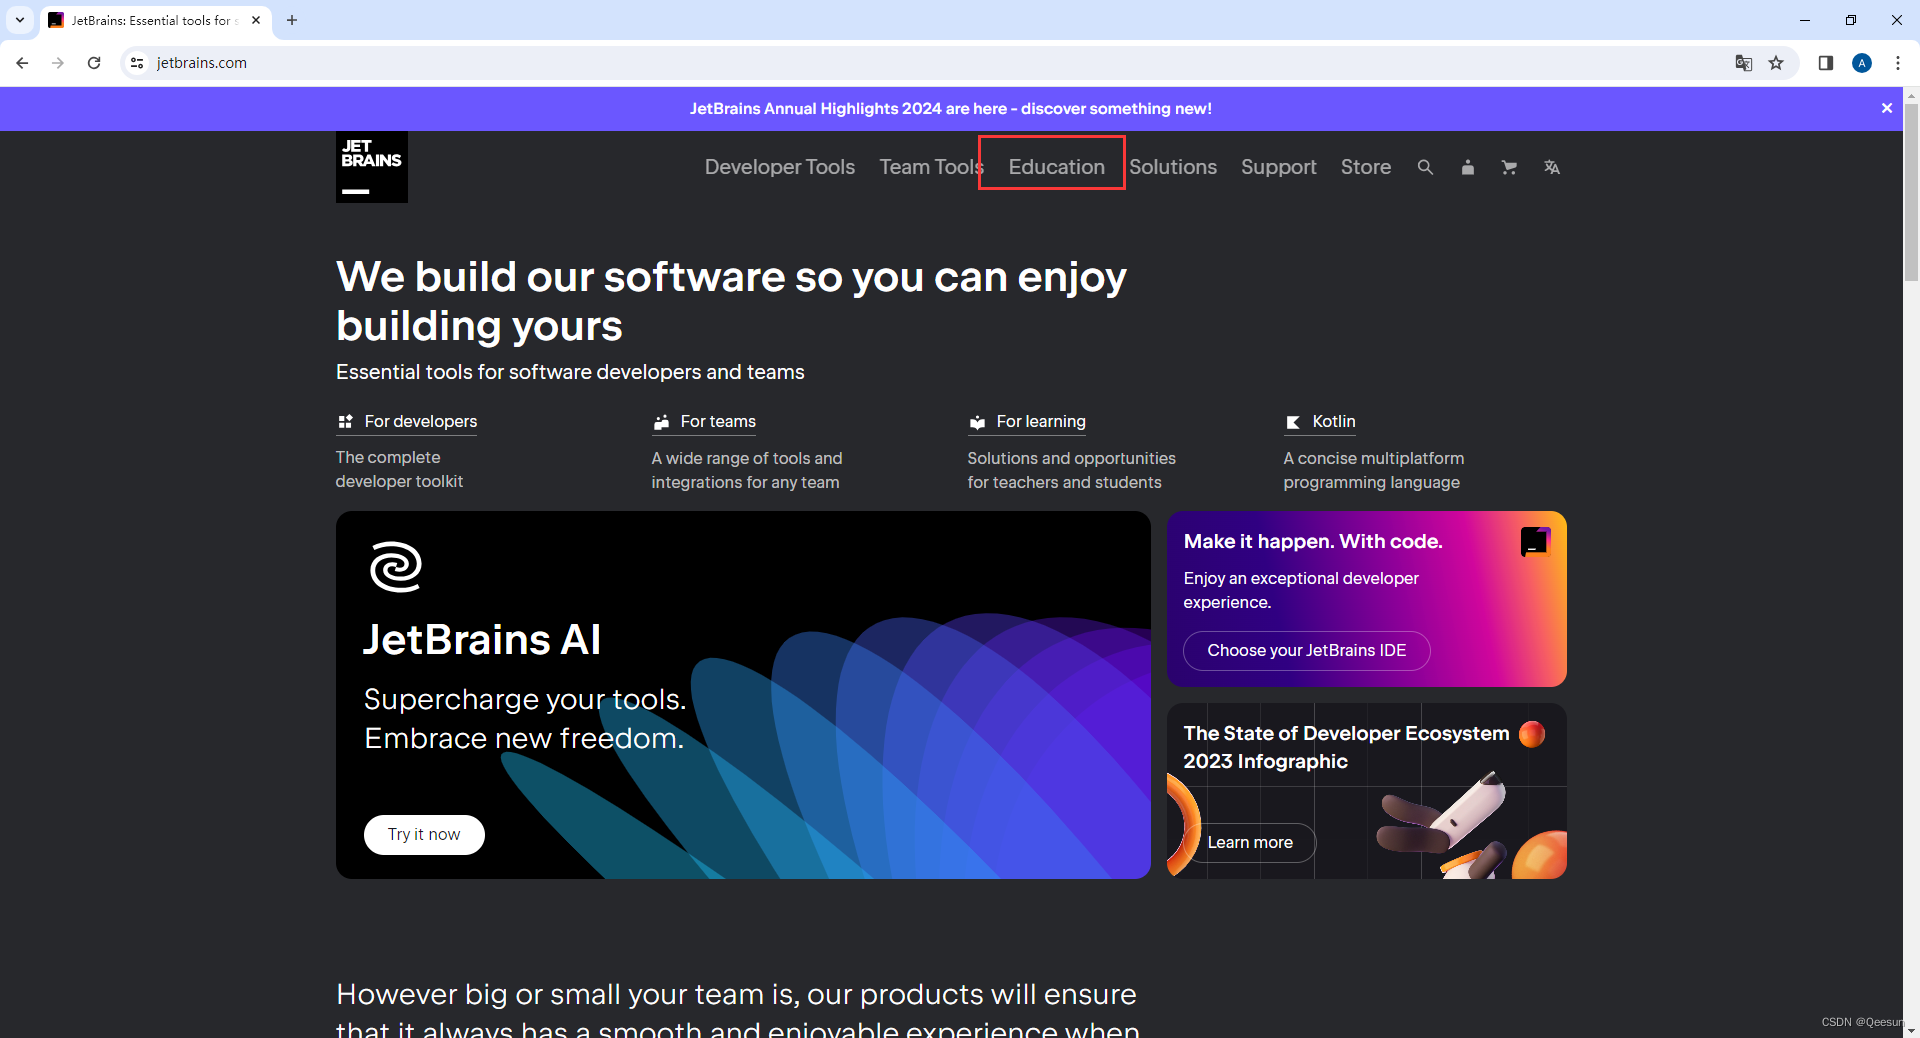
Task: Click the For learning icon
Action: 977,422
